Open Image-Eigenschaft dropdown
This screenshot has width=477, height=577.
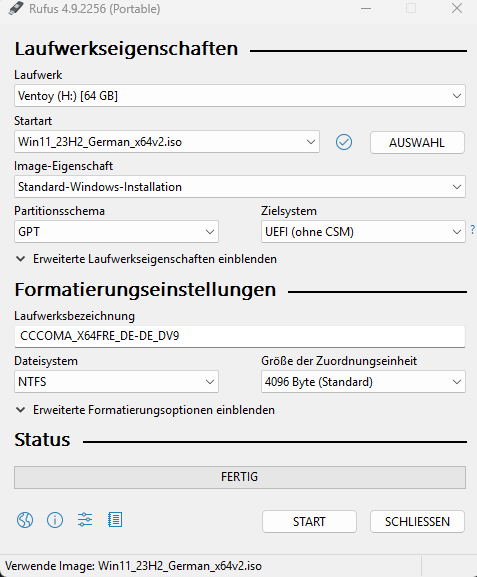[240, 187]
